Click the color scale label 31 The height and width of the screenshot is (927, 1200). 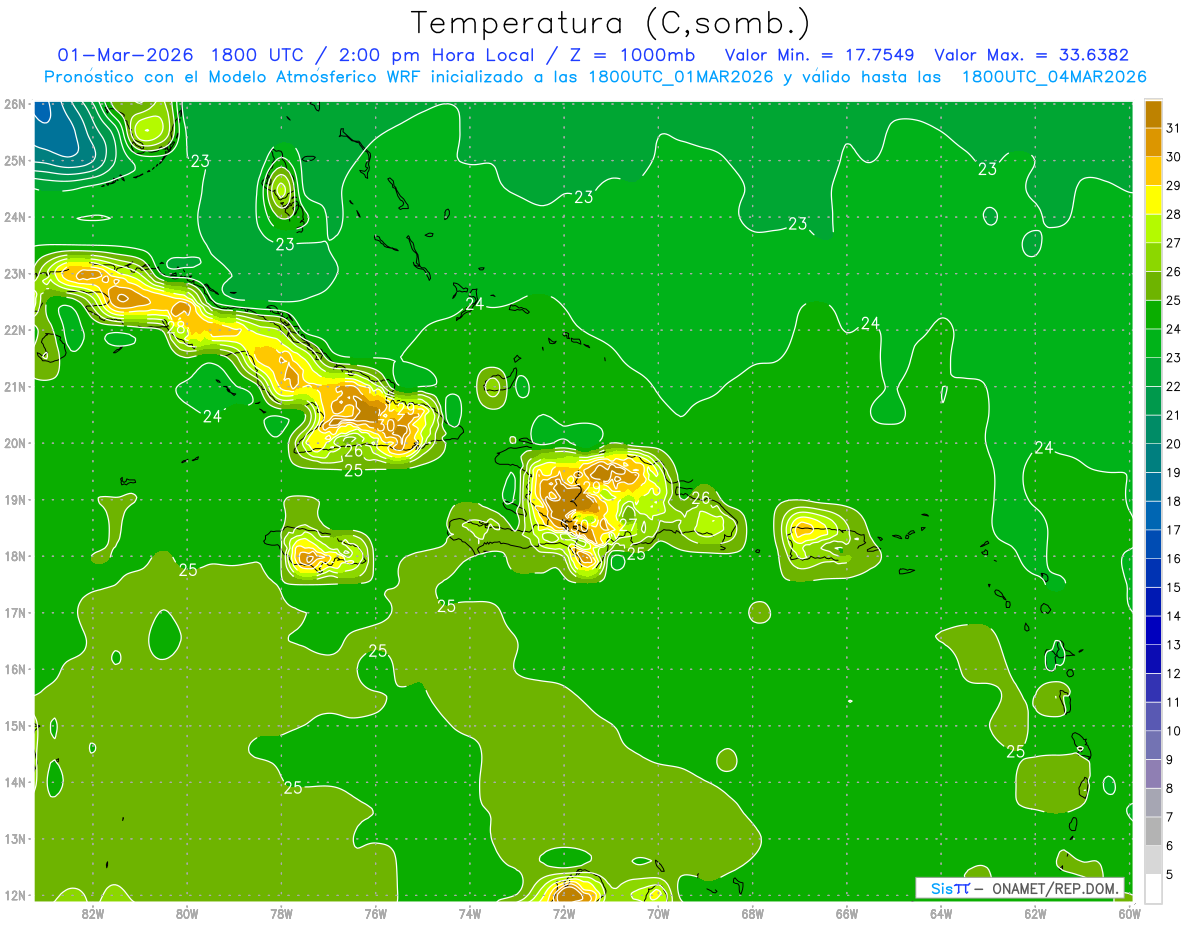click(x=1174, y=127)
